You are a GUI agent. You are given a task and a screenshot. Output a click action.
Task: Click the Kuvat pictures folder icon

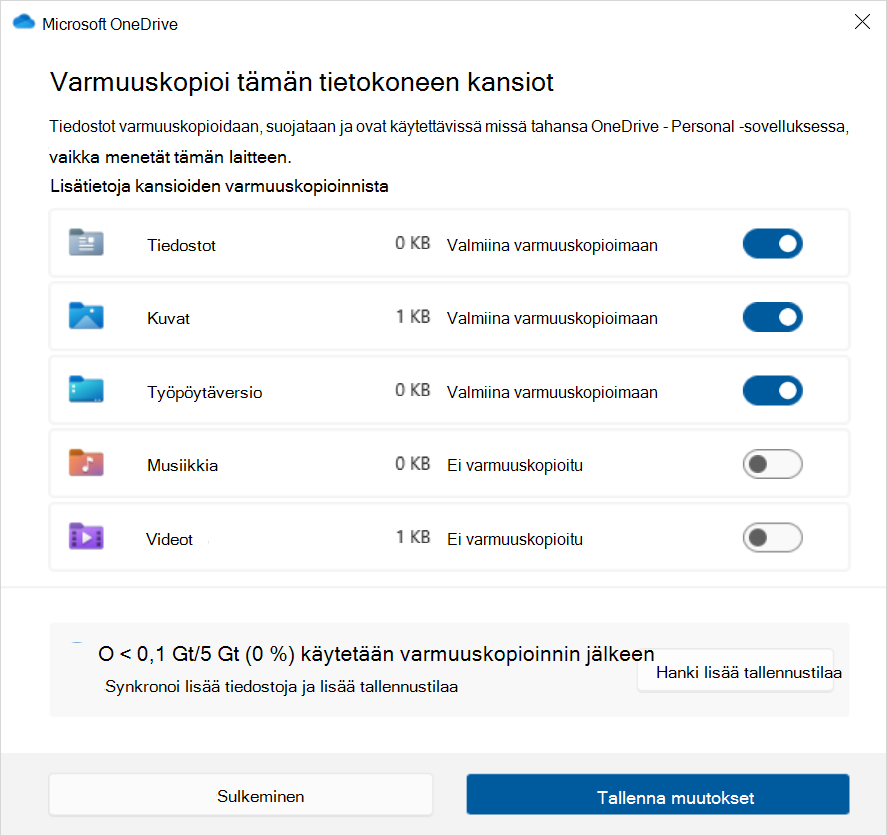tap(86, 316)
